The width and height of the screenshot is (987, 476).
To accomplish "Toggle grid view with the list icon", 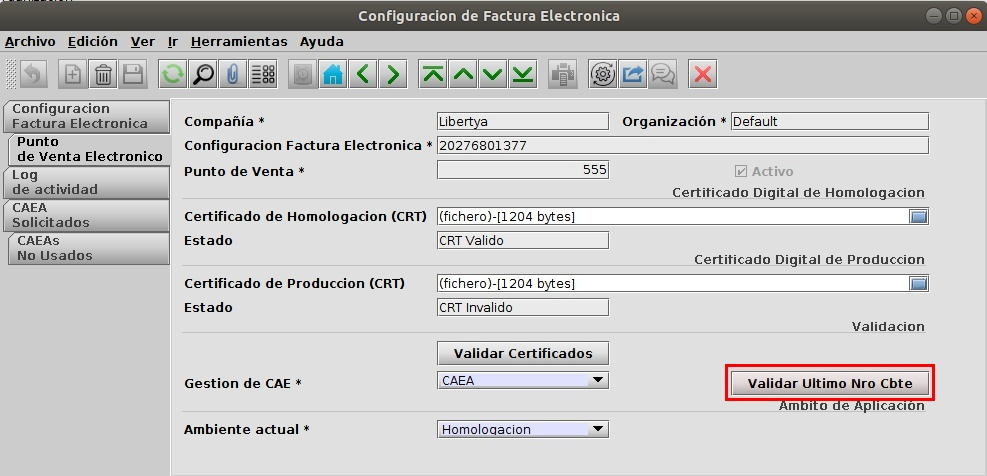I will pyautogui.click(x=263, y=75).
